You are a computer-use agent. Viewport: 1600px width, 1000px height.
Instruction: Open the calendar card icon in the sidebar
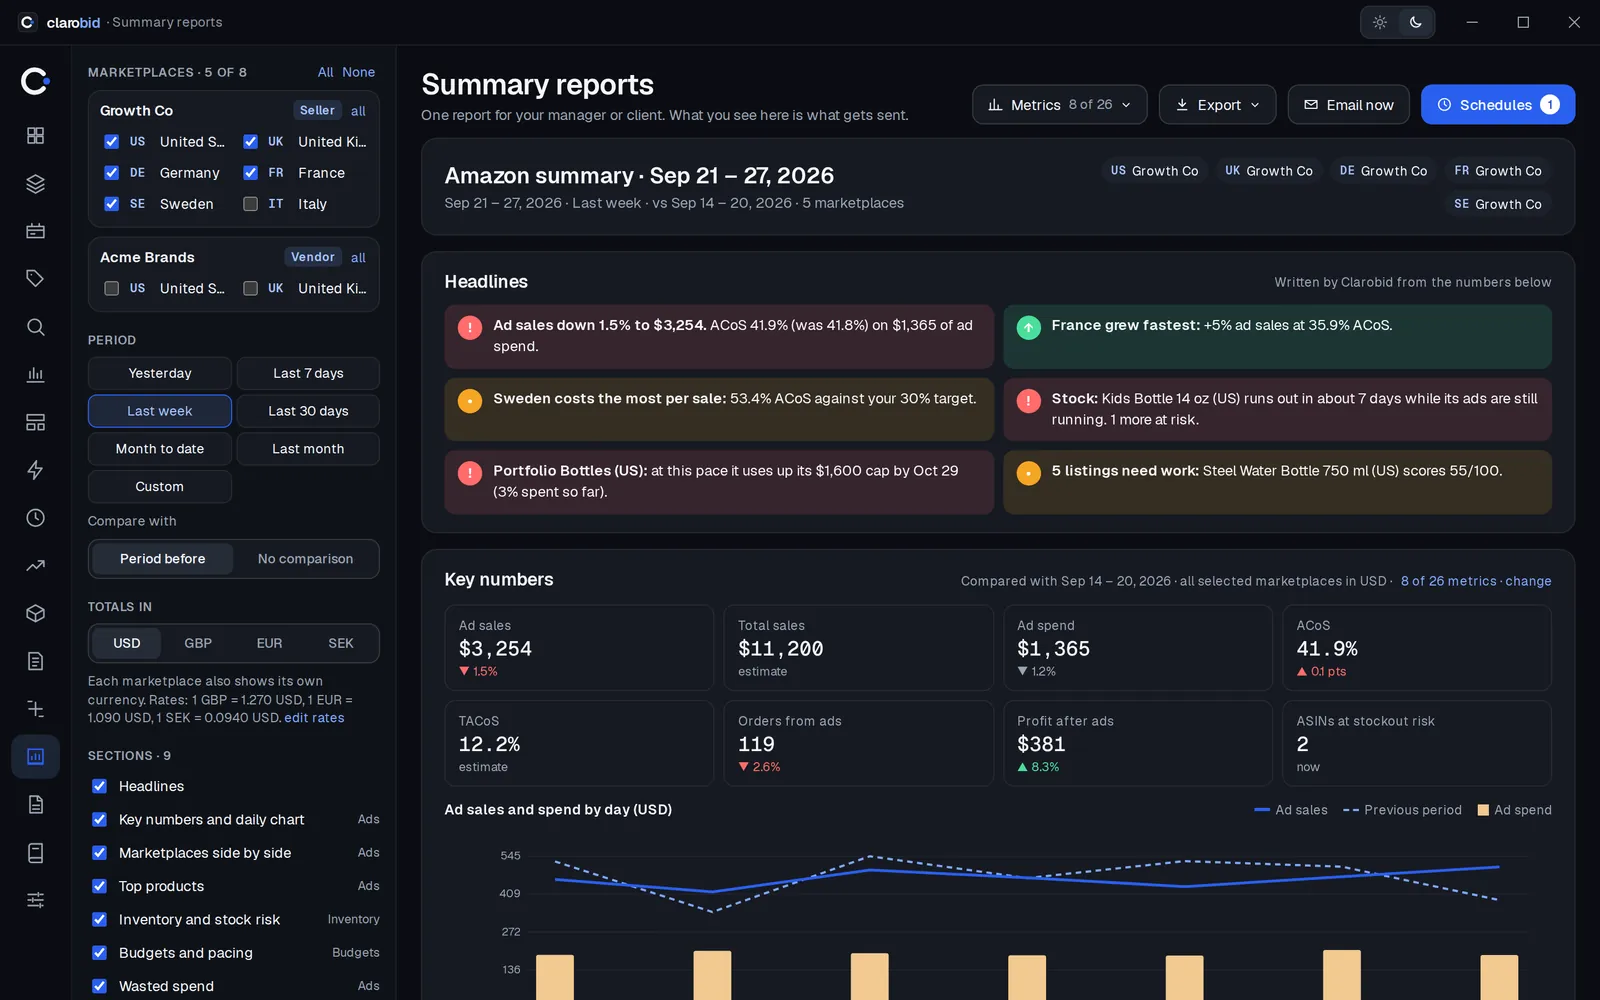35,231
